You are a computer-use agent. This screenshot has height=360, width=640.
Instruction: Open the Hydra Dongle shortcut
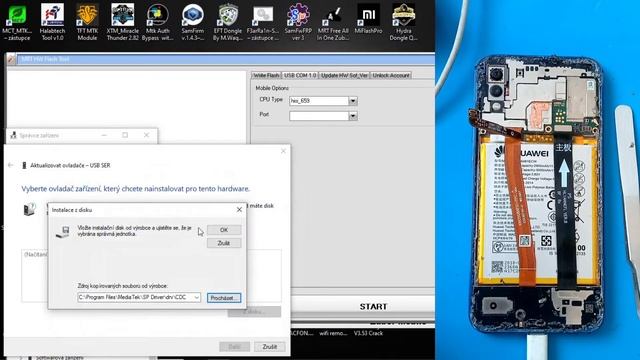pyautogui.click(x=403, y=22)
